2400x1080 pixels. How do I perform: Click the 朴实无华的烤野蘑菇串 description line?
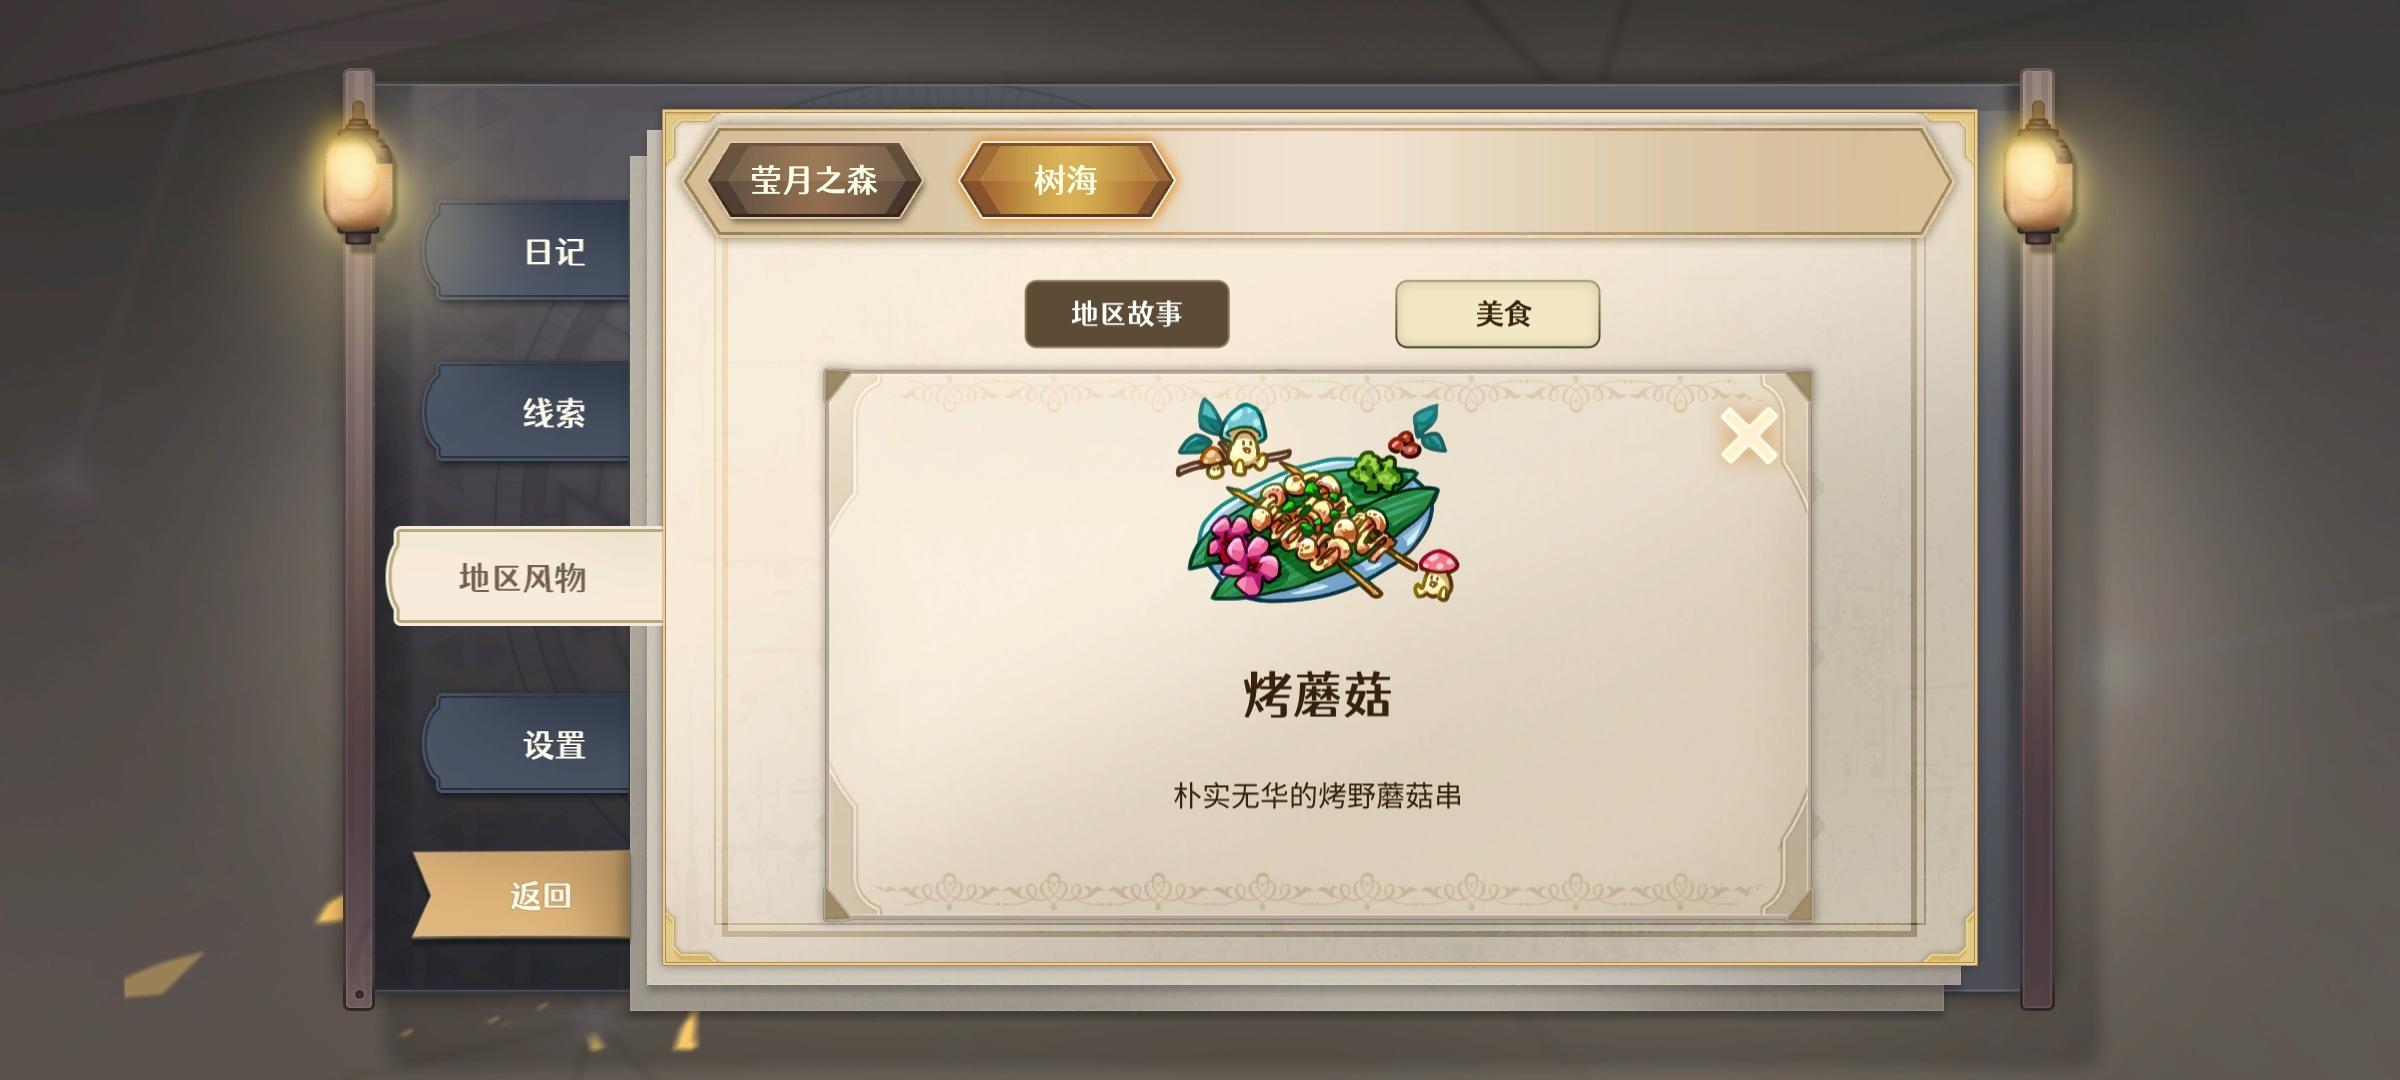point(1317,796)
